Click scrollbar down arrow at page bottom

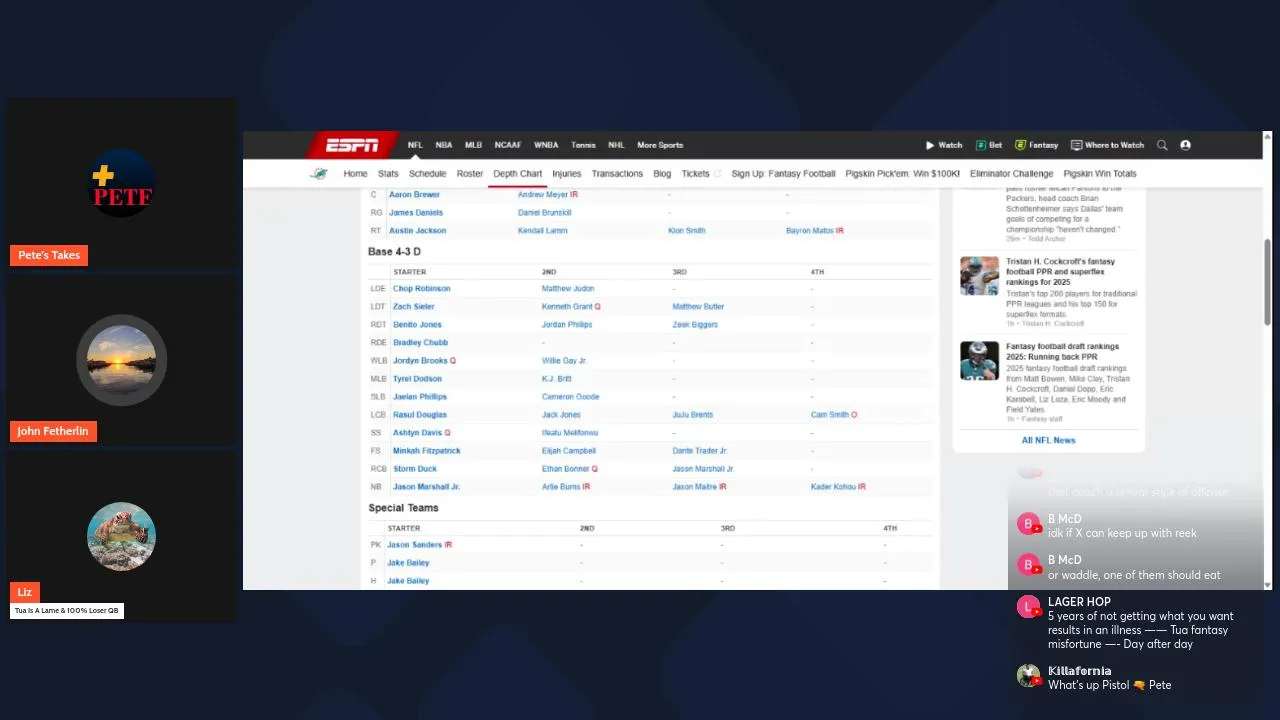pos(1268,585)
